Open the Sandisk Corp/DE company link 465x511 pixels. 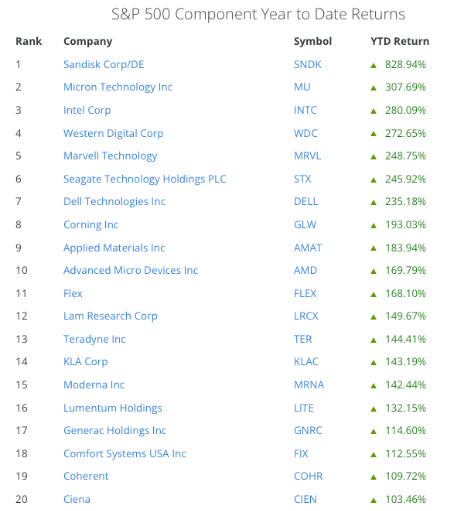tap(104, 64)
